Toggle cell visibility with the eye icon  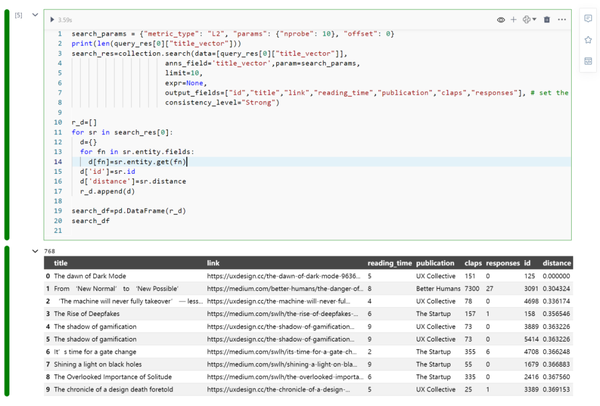point(502,19)
